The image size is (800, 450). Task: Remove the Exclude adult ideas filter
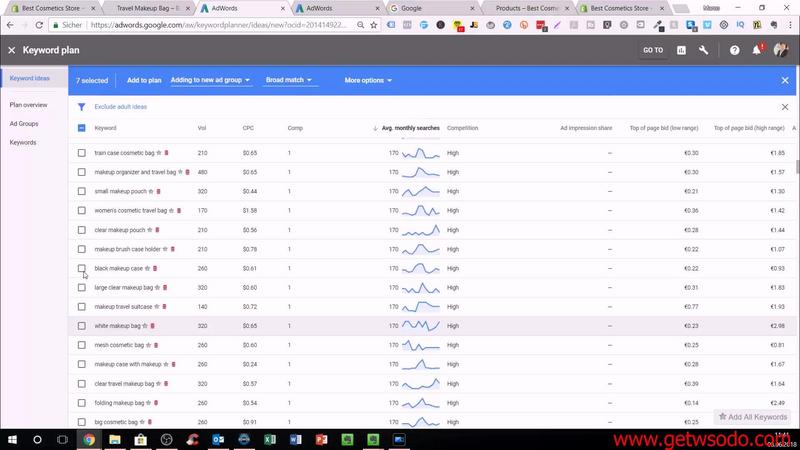tap(785, 107)
